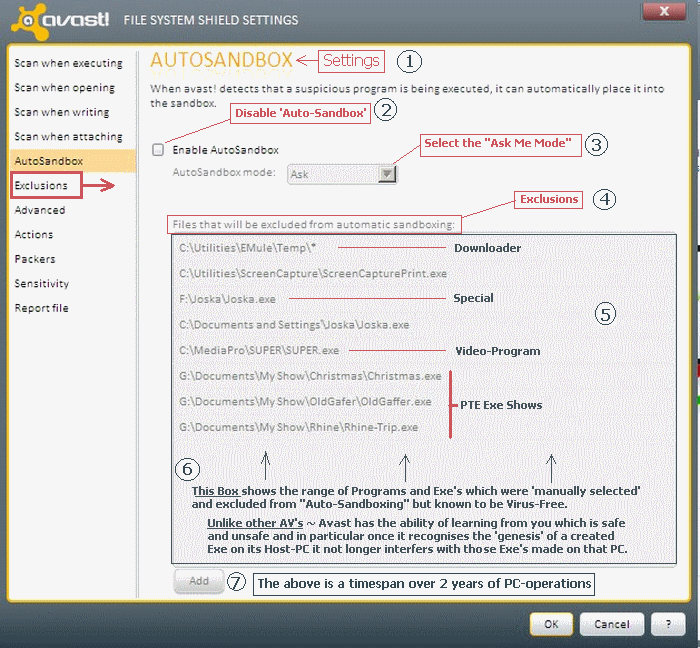Go to the Exclusions sidebar item
The image size is (700, 648).
pos(41,186)
